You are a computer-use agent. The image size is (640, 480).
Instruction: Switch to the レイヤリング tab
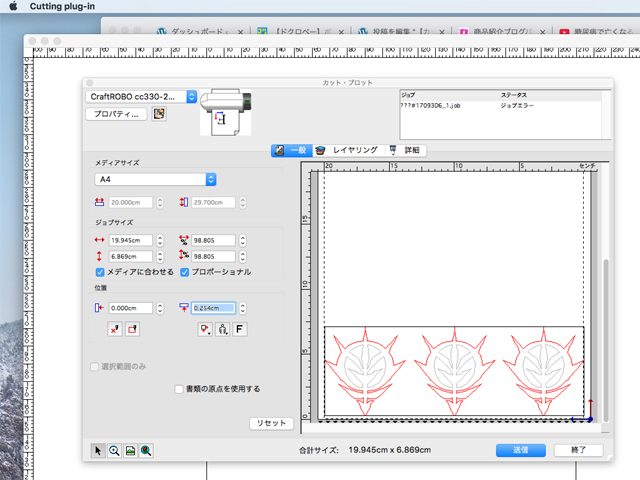[349, 150]
